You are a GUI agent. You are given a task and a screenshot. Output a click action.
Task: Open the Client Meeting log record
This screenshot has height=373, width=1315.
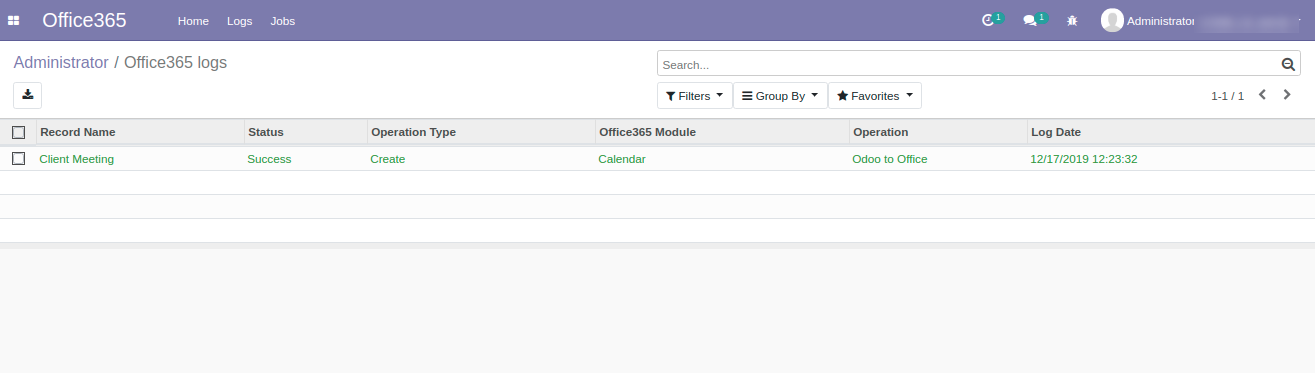77,159
